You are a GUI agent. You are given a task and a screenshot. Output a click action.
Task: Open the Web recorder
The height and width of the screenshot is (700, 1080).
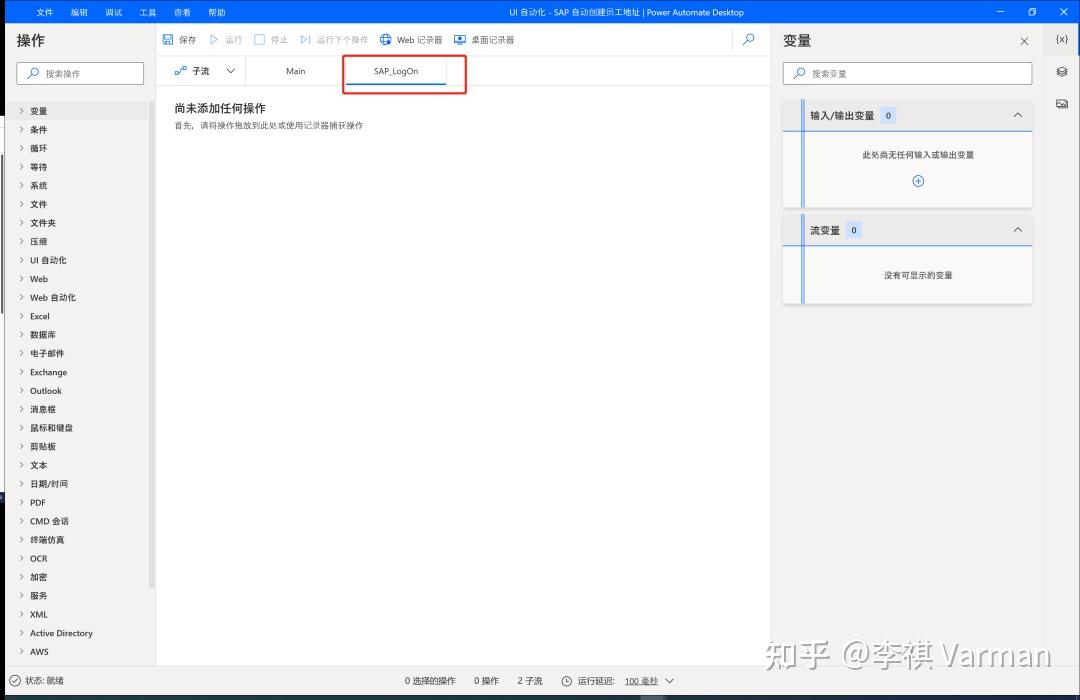click(x=410, y=39)
